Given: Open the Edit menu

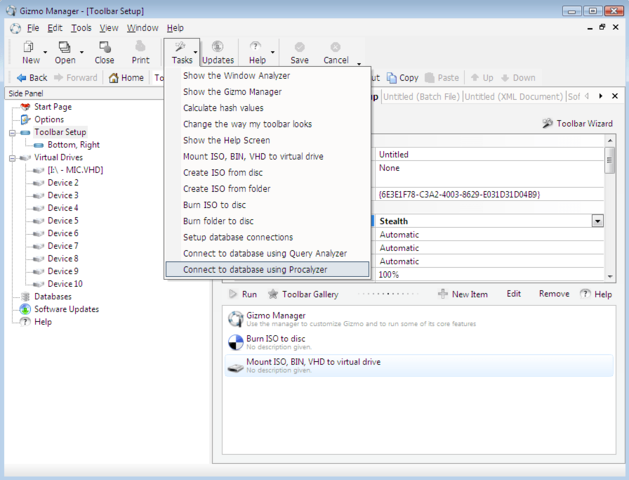Looking at the screenshot, I should [55, 28].
